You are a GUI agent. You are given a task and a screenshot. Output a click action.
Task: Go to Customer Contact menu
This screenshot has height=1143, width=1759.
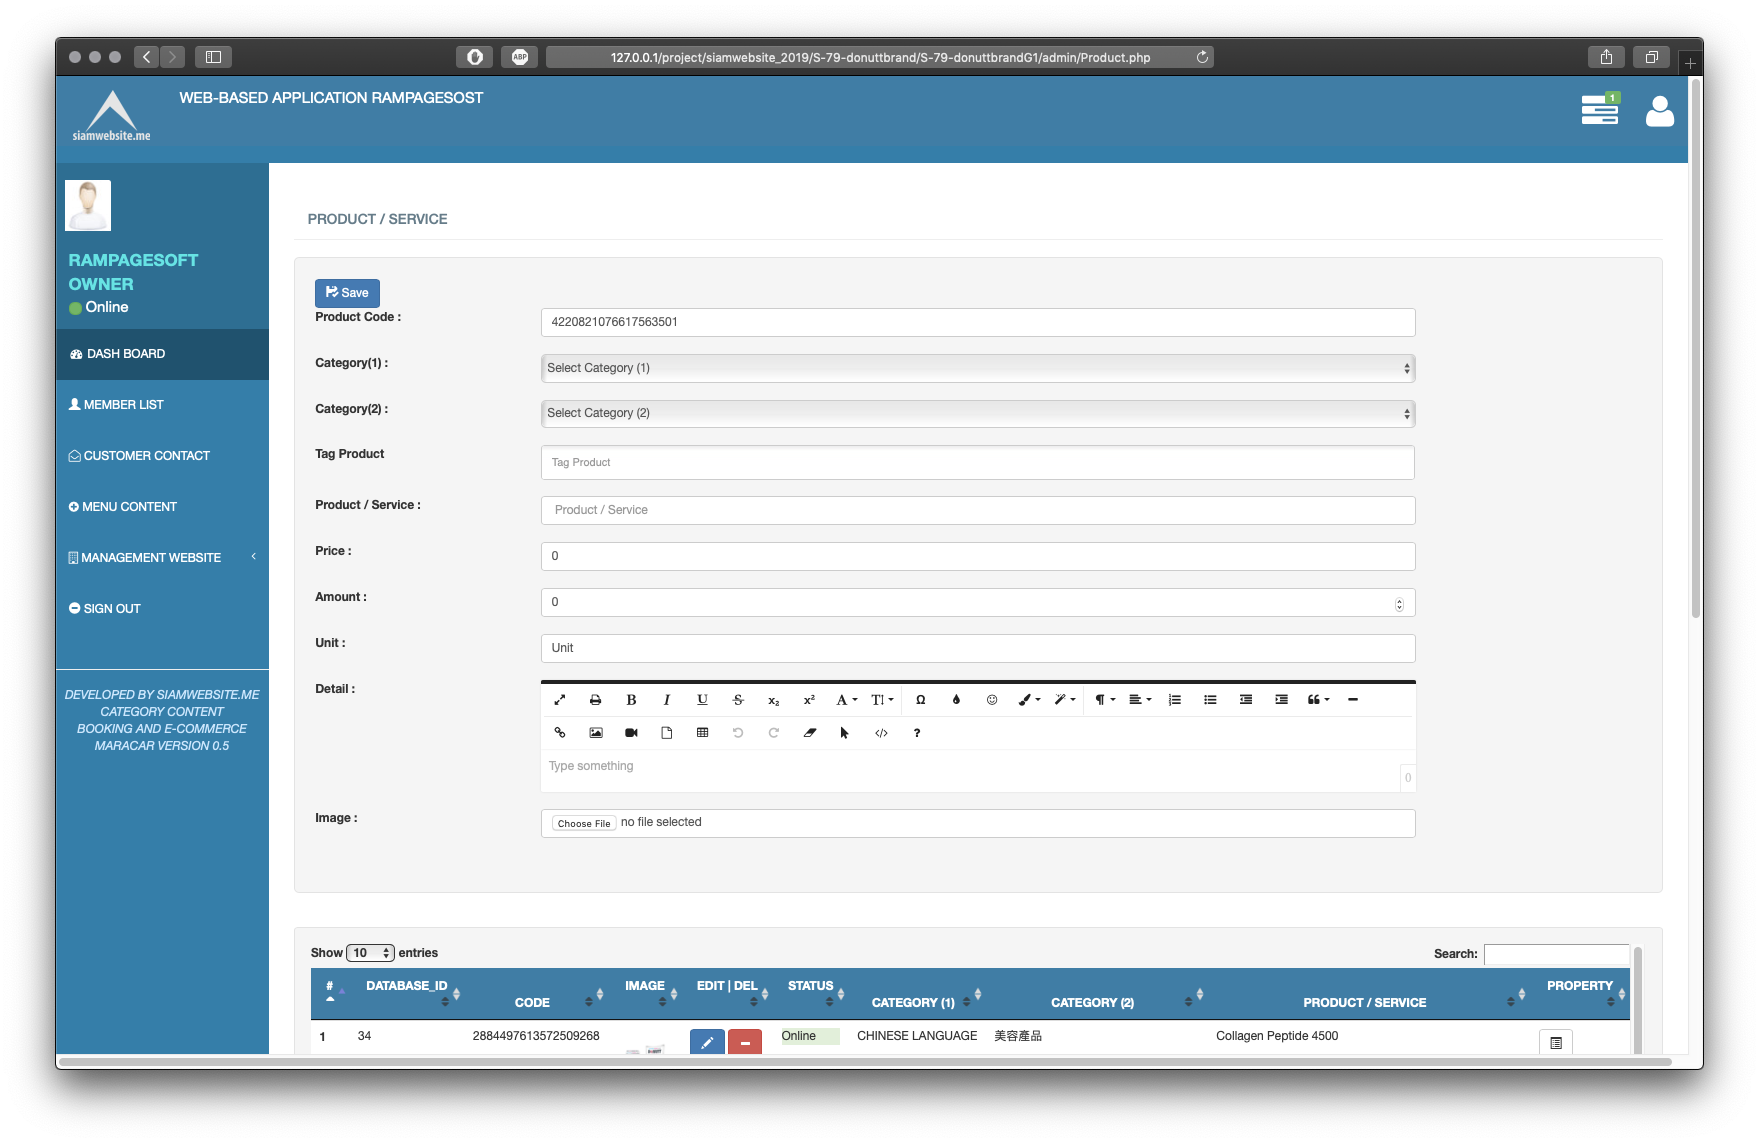[146, 456]
